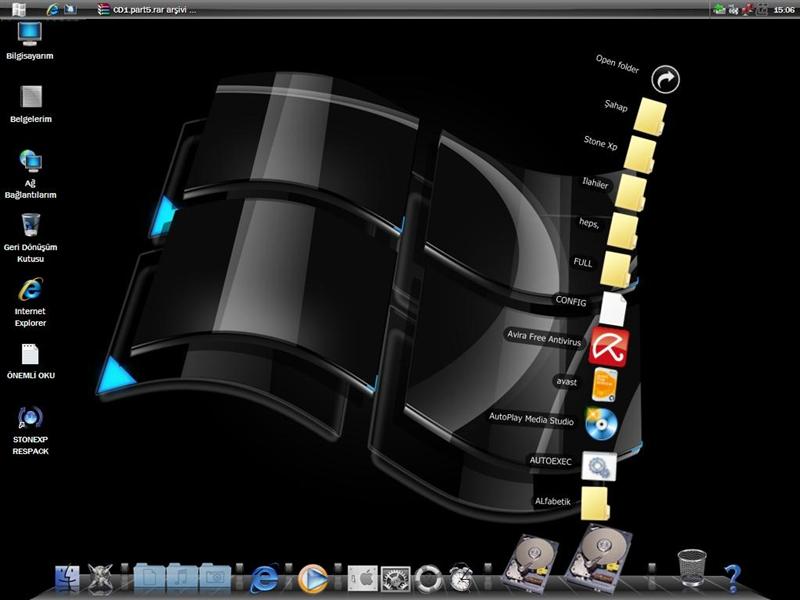Click the Windows Start button
This screenshot has width=800, height=600.
coord(19,9)
